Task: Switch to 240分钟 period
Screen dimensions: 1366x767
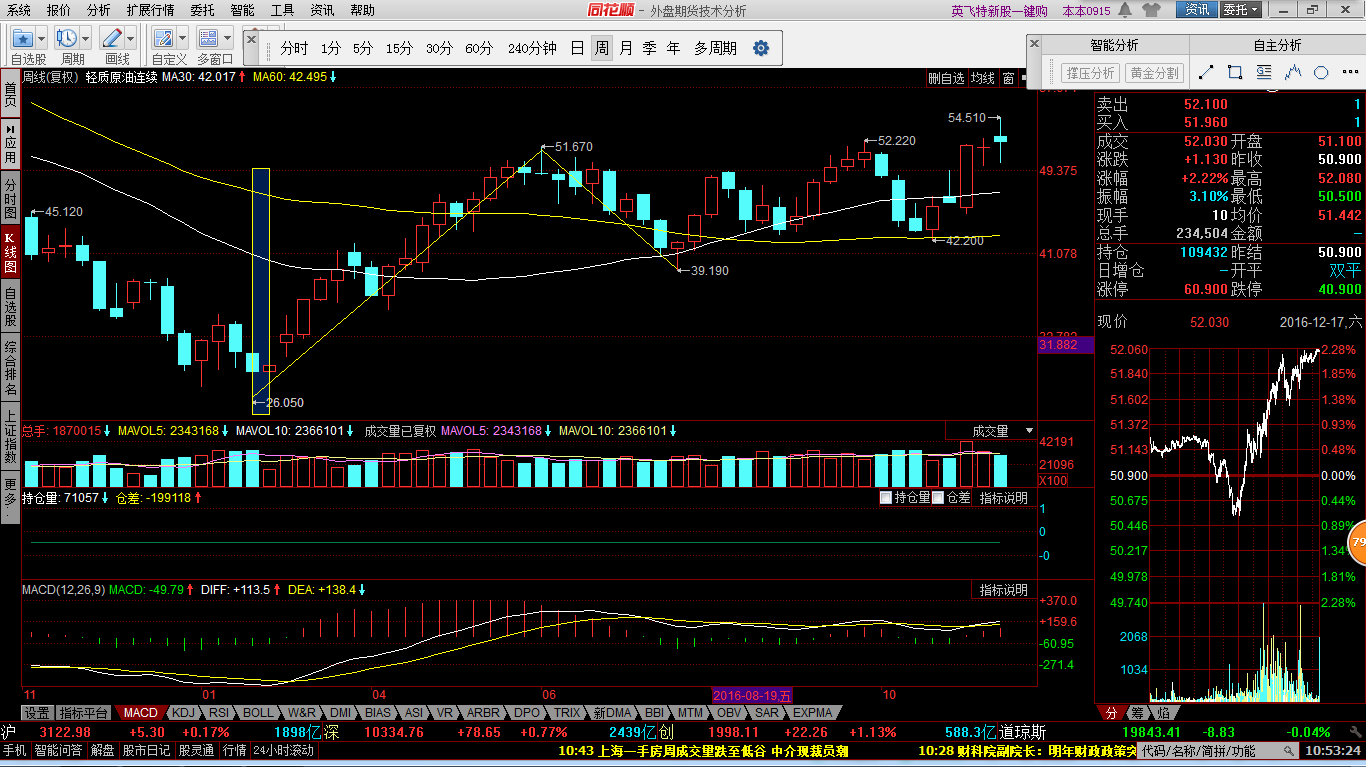Action: 532,48
